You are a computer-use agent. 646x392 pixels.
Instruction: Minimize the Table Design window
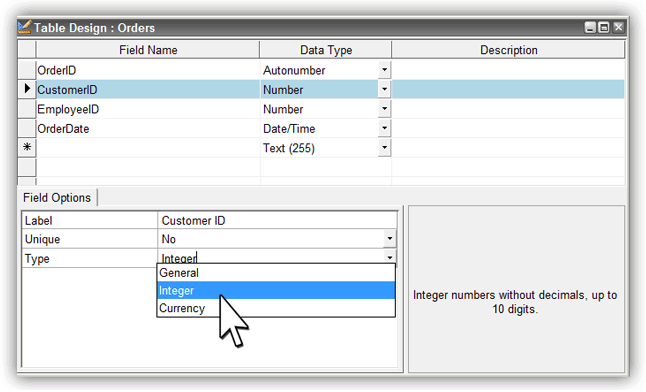pos(590,28)
